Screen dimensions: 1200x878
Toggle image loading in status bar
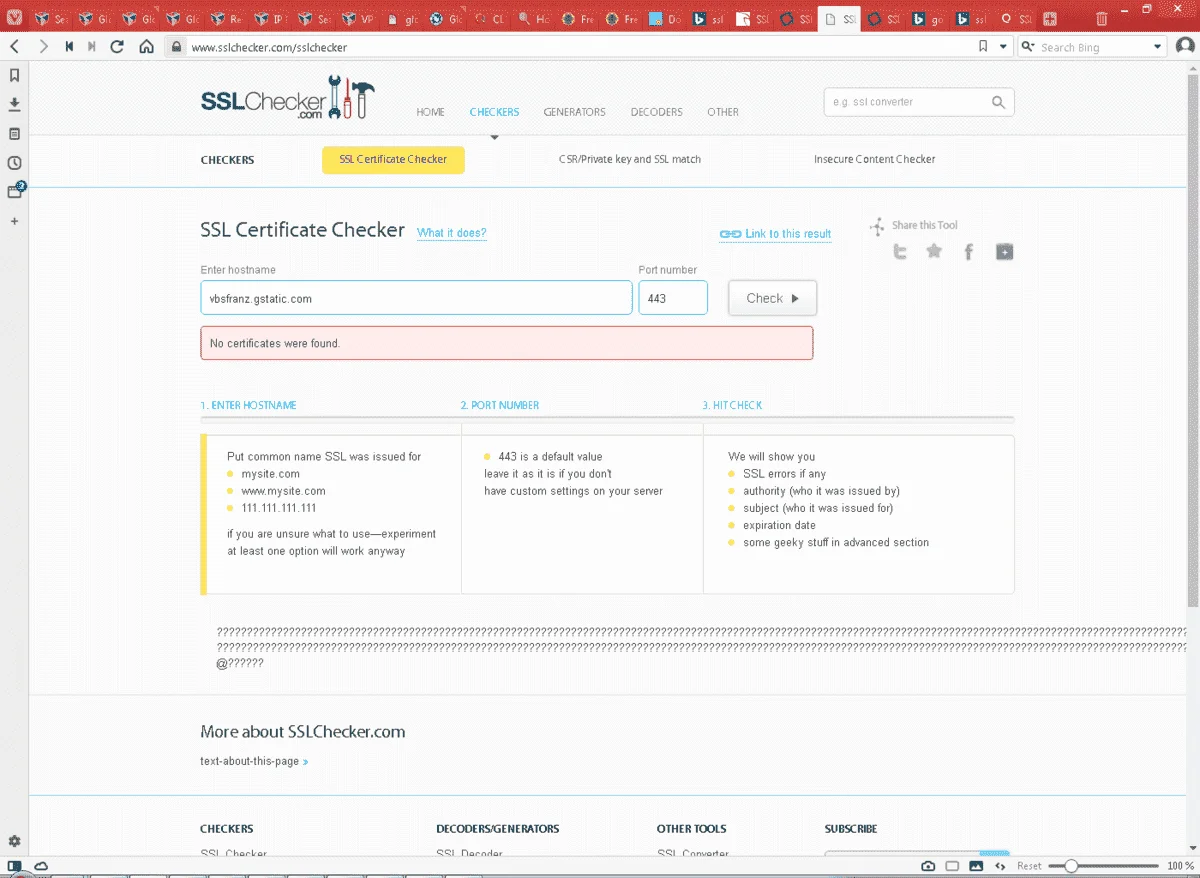(976, 865)
